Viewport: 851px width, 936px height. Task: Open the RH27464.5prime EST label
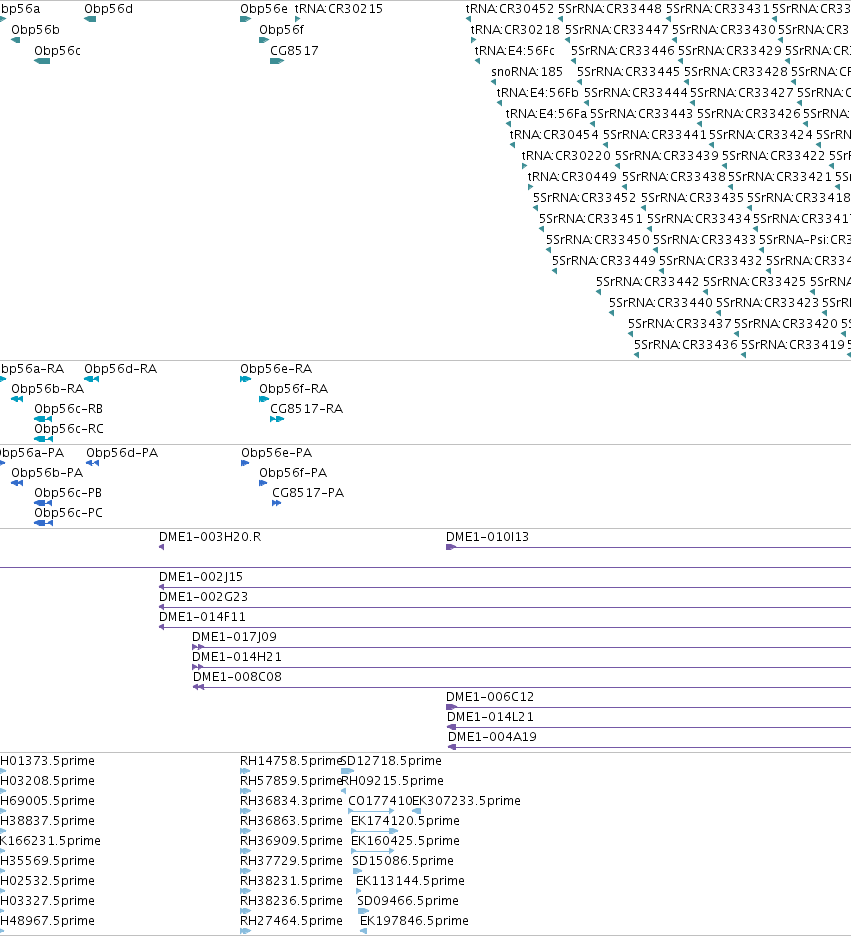pos(291,921)
